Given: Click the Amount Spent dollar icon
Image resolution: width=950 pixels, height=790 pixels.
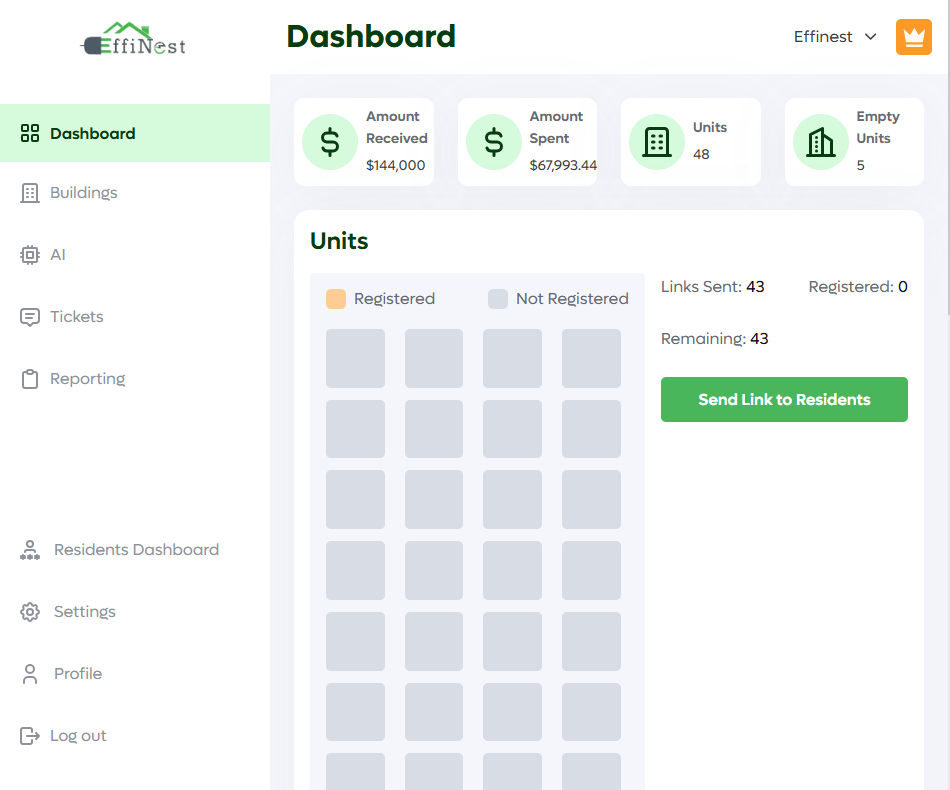Looking at the screenshot, I should 494,142.
